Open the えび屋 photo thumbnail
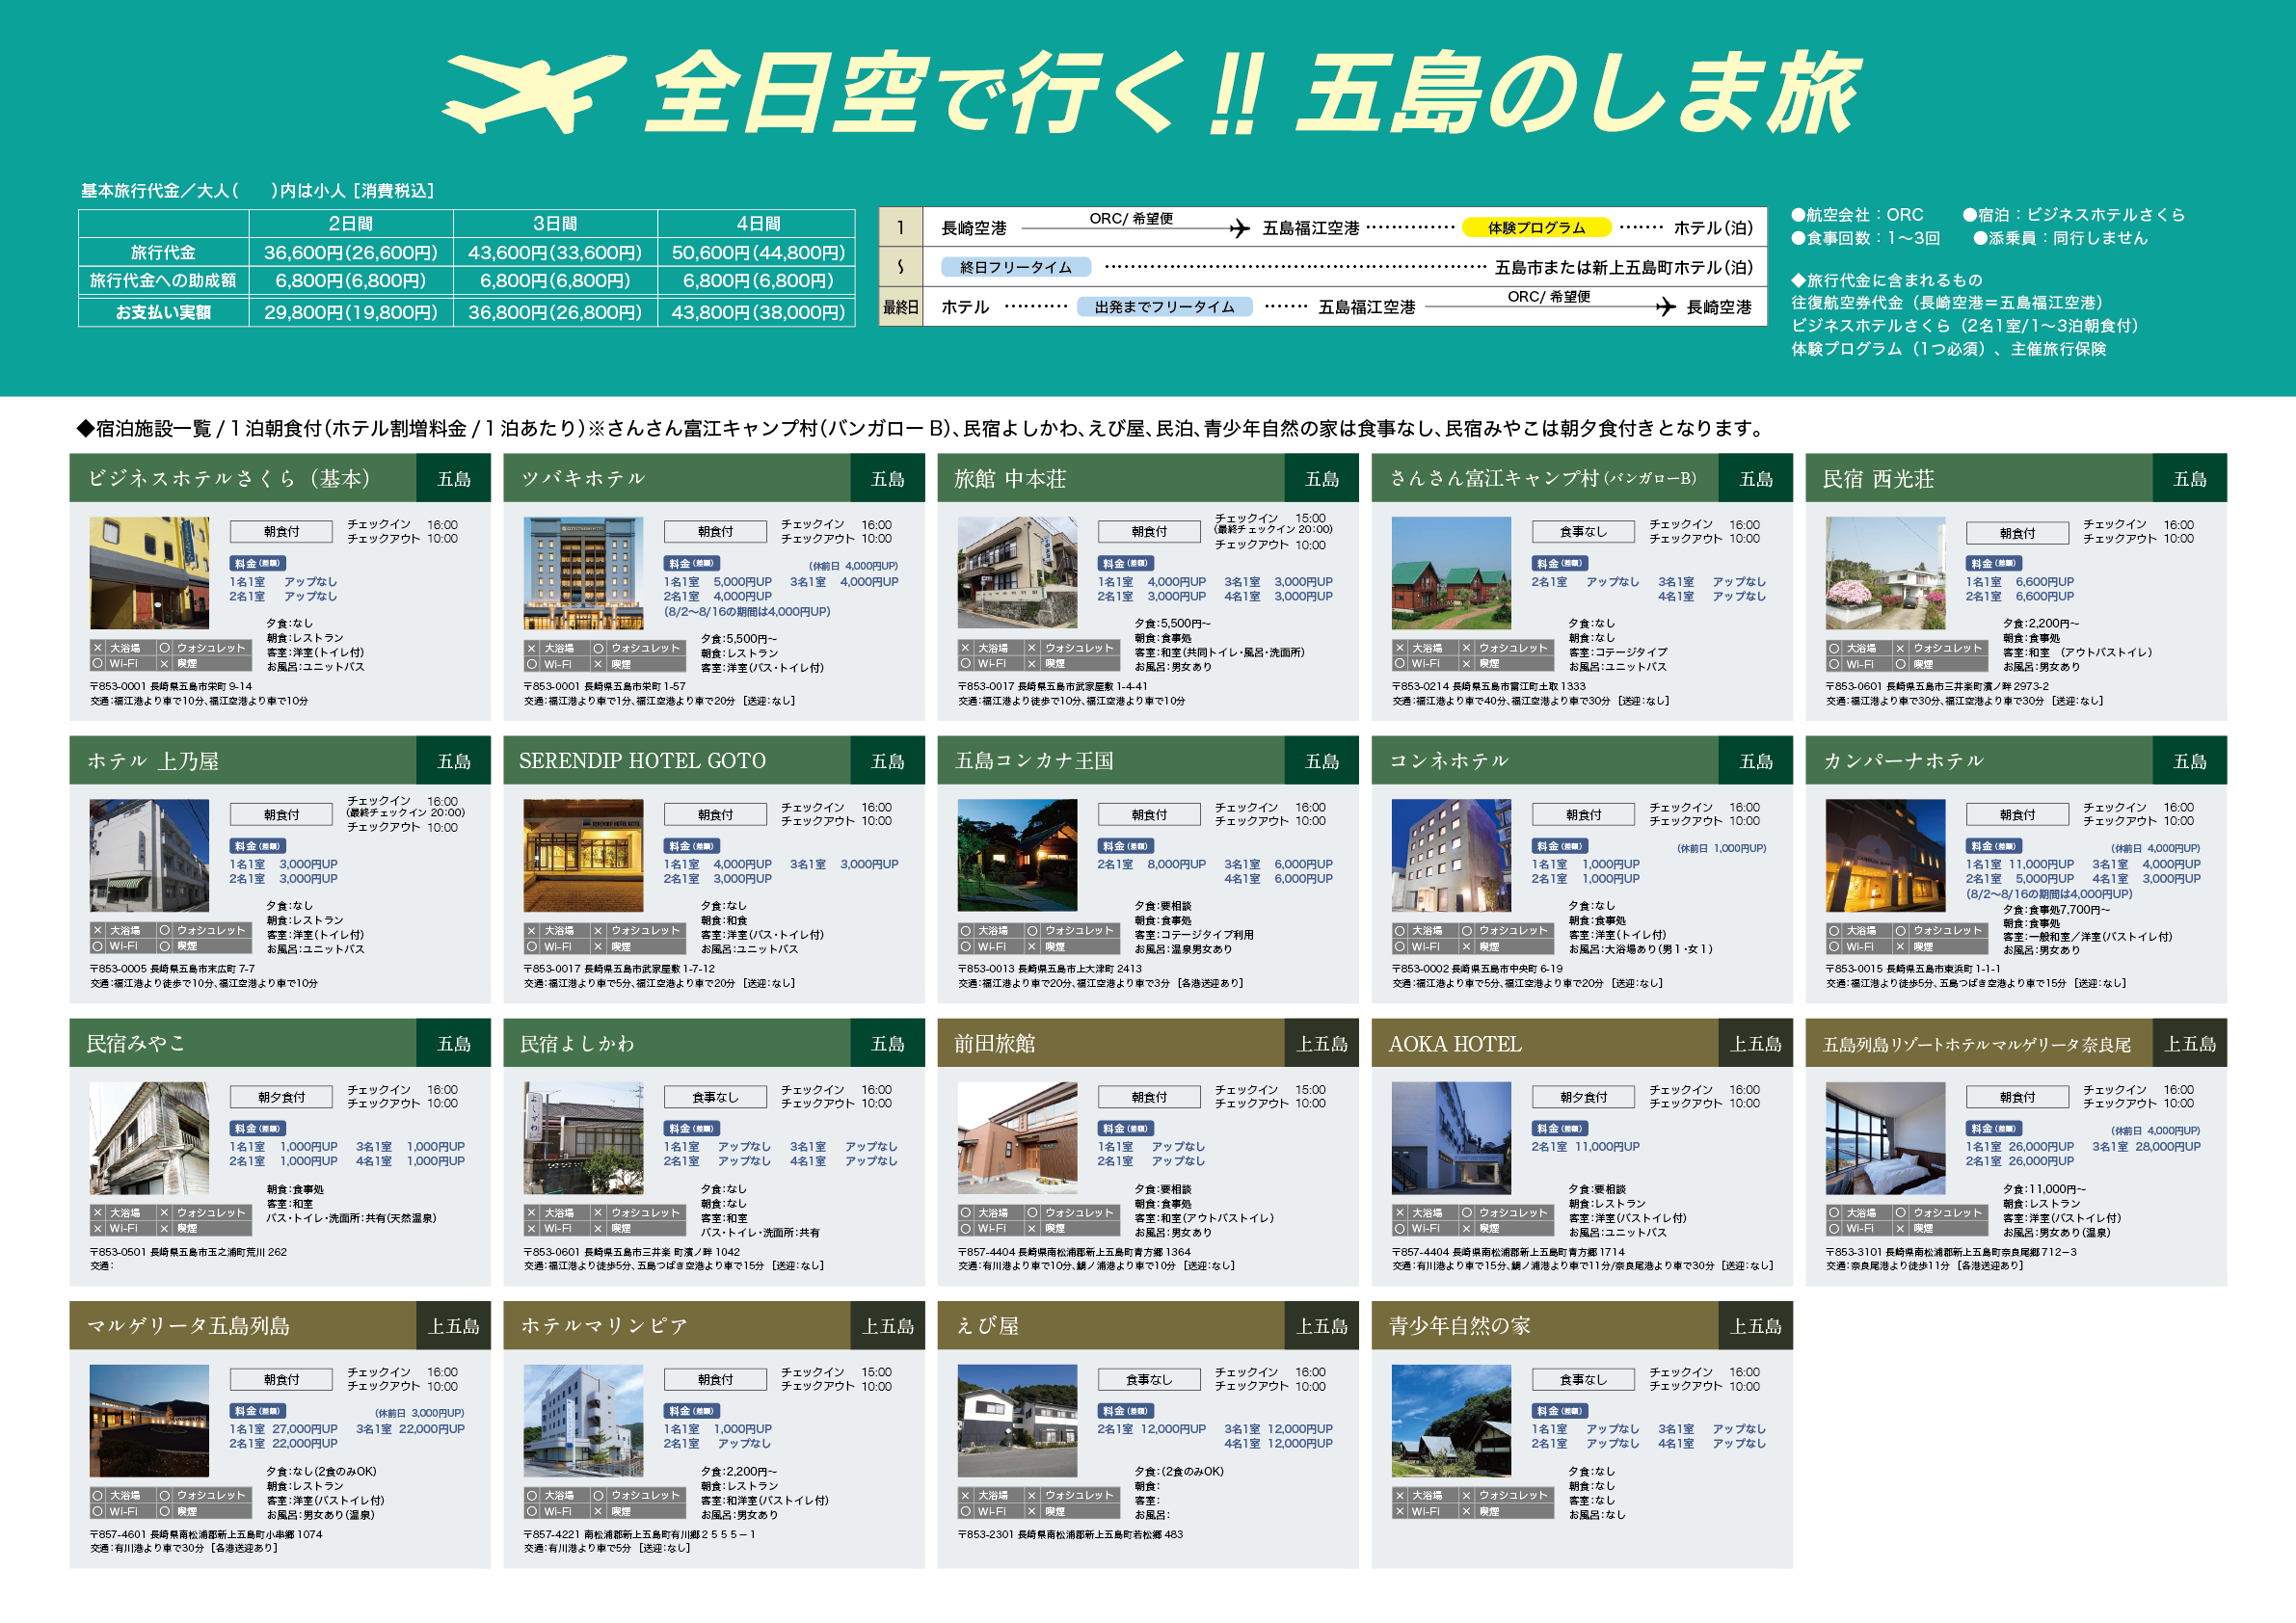Screen dimensions: 2296x1623 coord(1017,1421)
